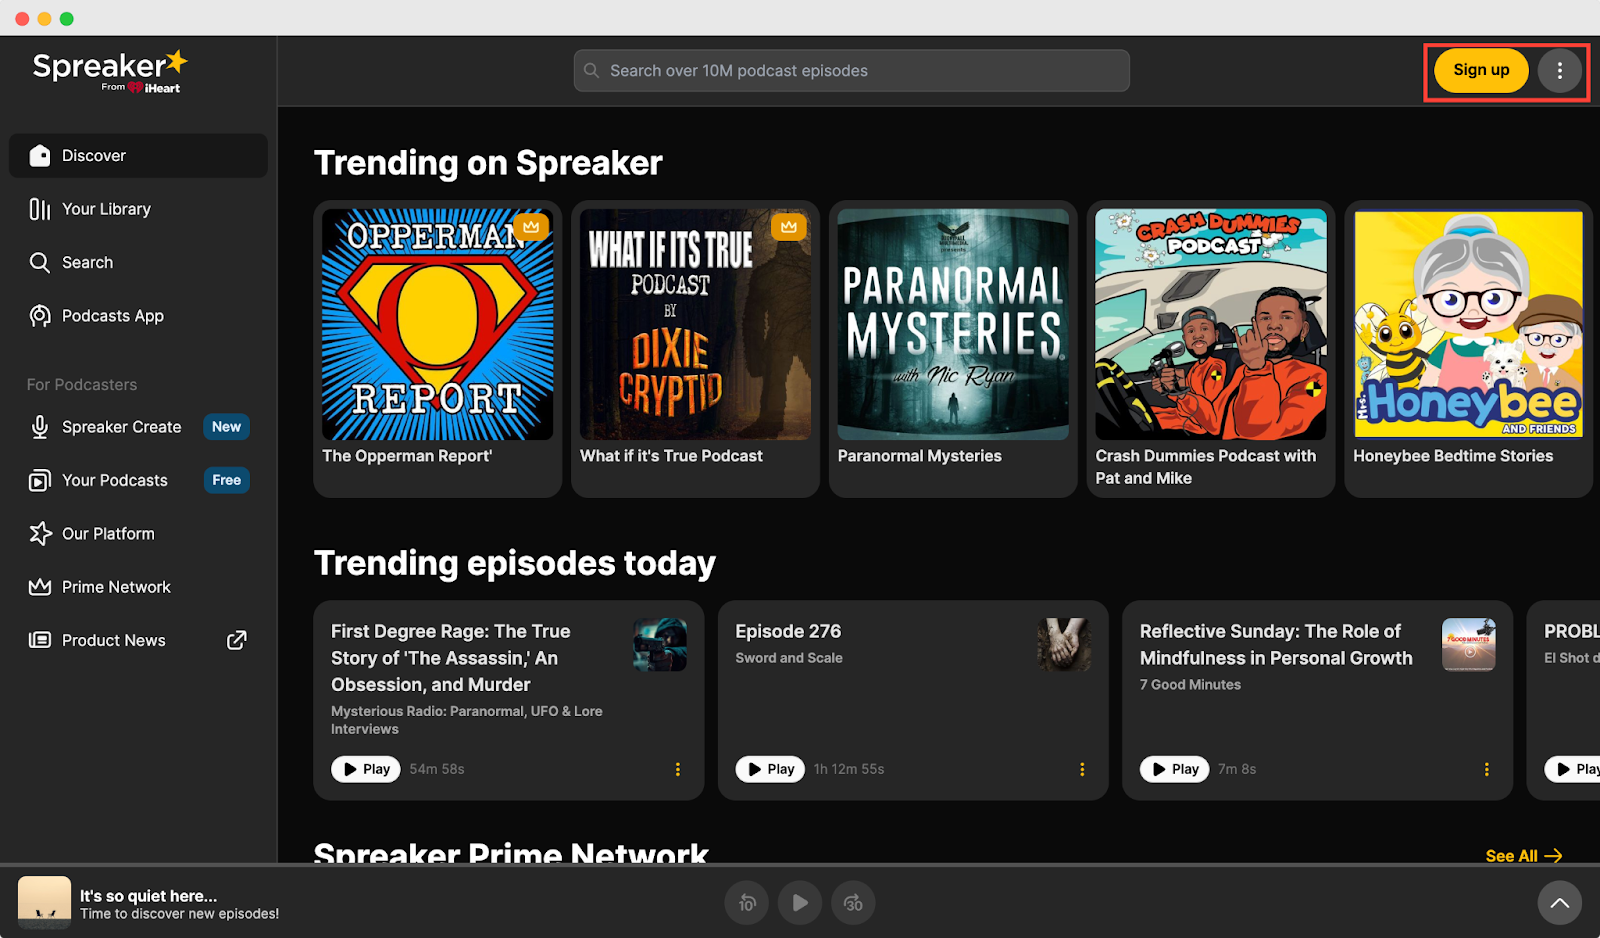
Task: Click Crash Dummies Podcast with Pat and Mike title
Action: 1205,467
